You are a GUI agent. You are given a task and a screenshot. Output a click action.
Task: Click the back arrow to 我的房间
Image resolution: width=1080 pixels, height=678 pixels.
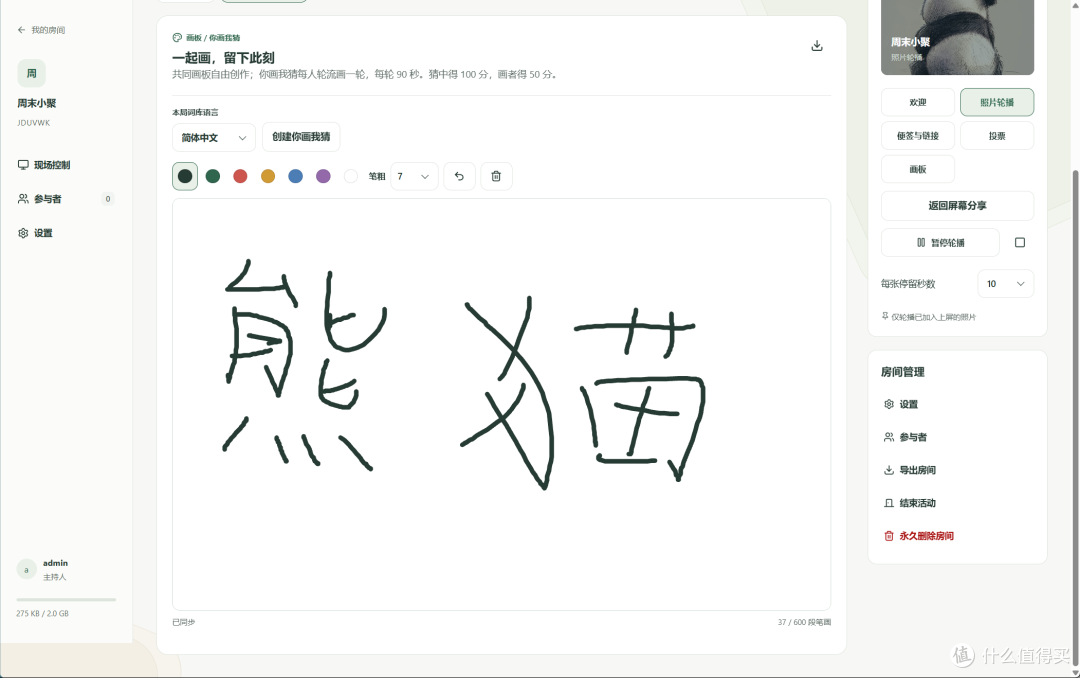pos(21,30)
